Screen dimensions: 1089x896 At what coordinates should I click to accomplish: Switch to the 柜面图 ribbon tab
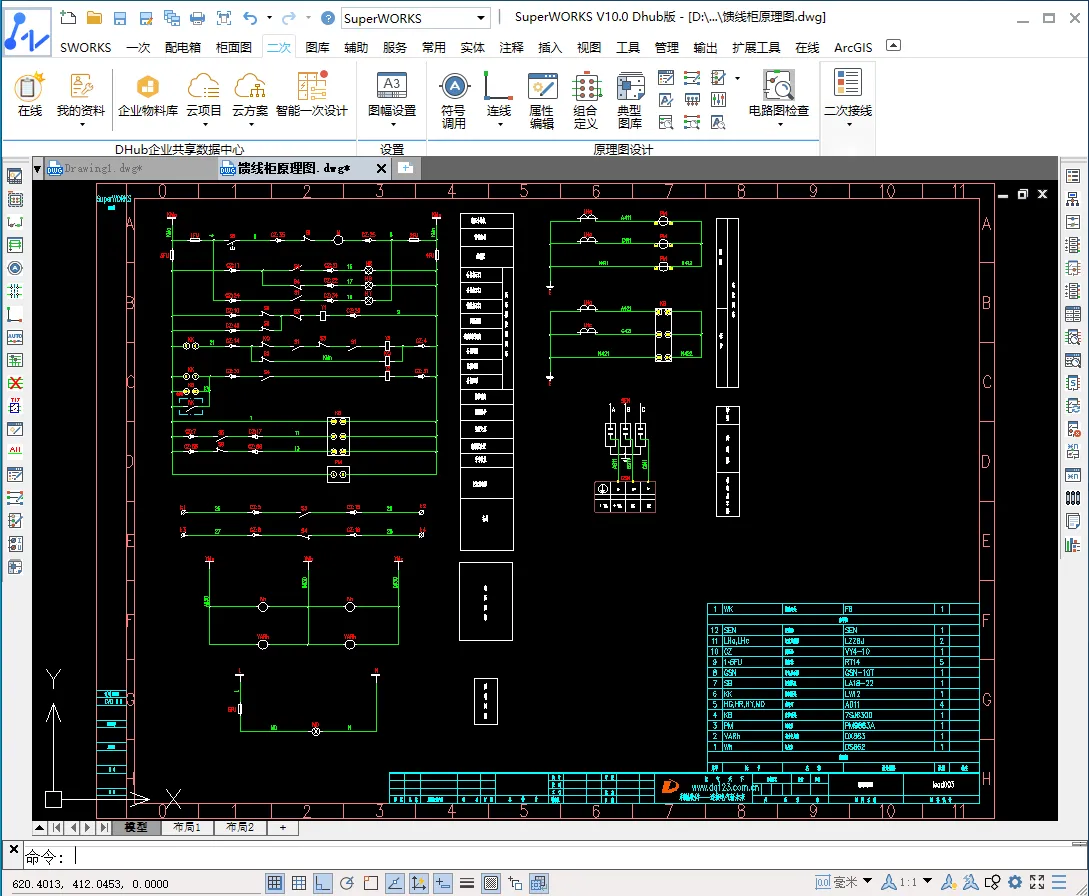pyautogui.click(x=234, y=47)
